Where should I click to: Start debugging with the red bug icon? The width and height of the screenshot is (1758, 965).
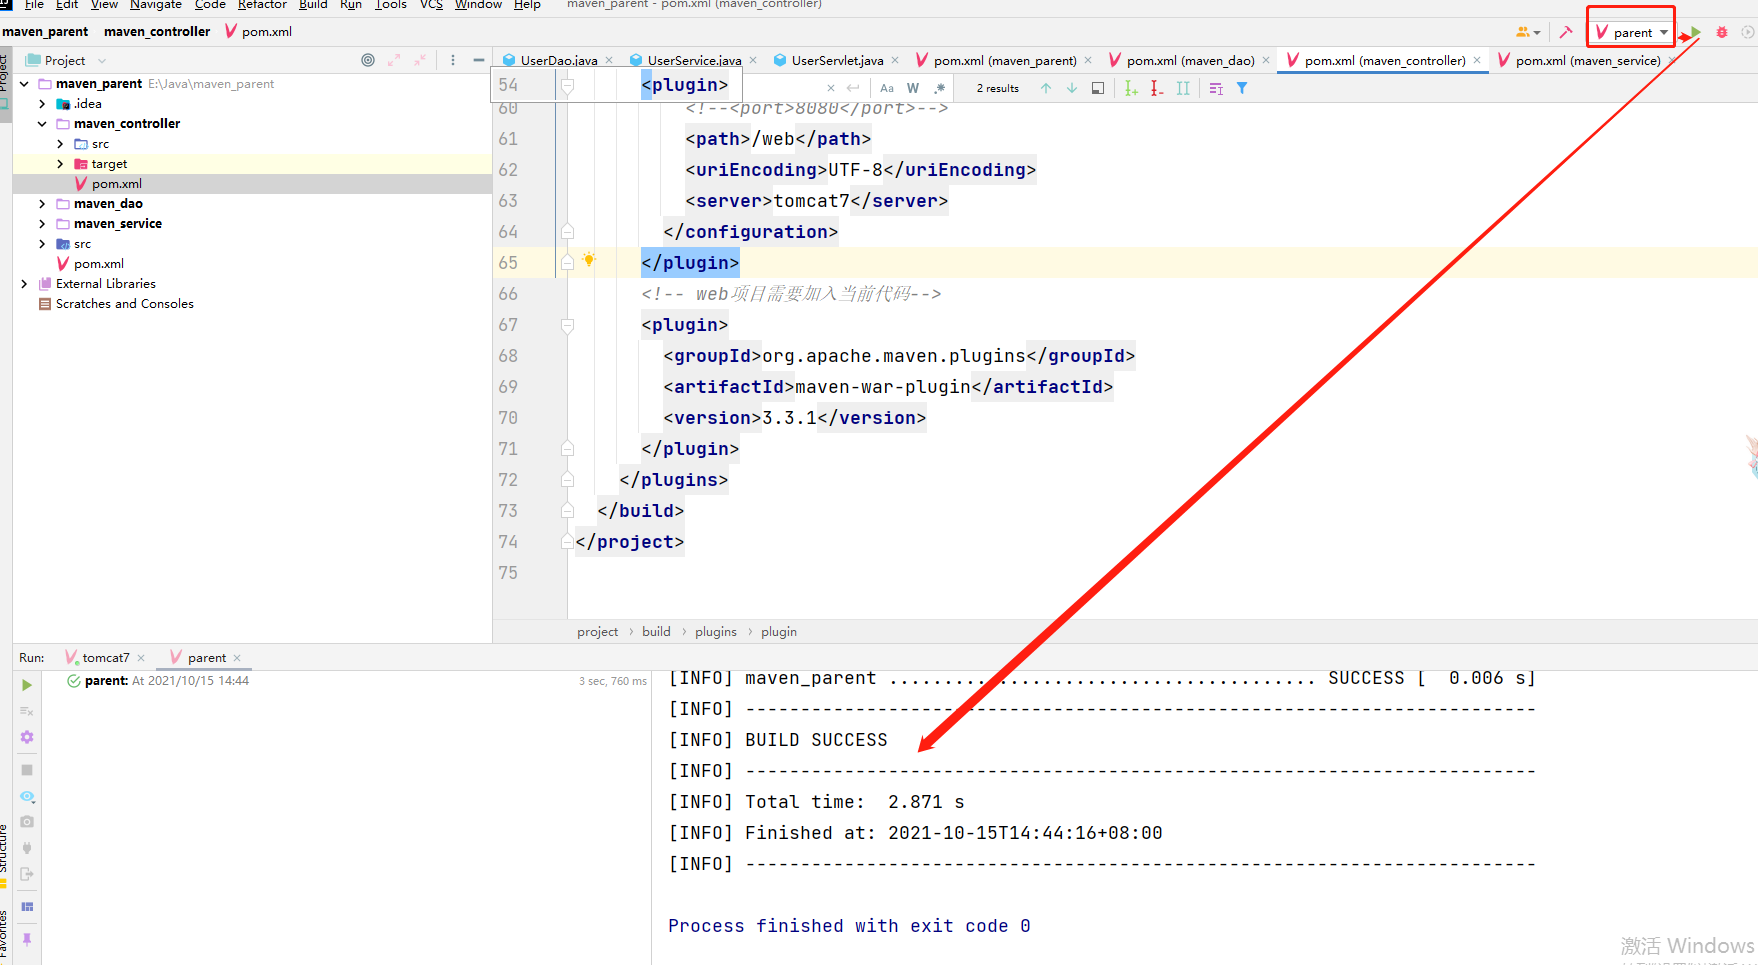click(1722, 32)
